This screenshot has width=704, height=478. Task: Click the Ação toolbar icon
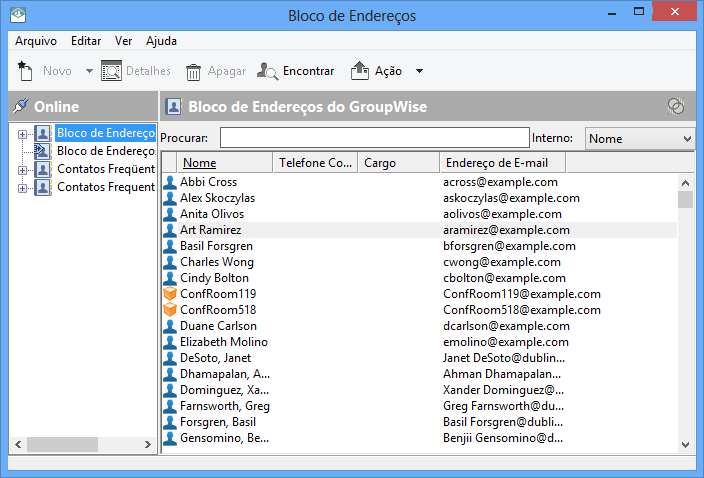click(x=360, y=71)
